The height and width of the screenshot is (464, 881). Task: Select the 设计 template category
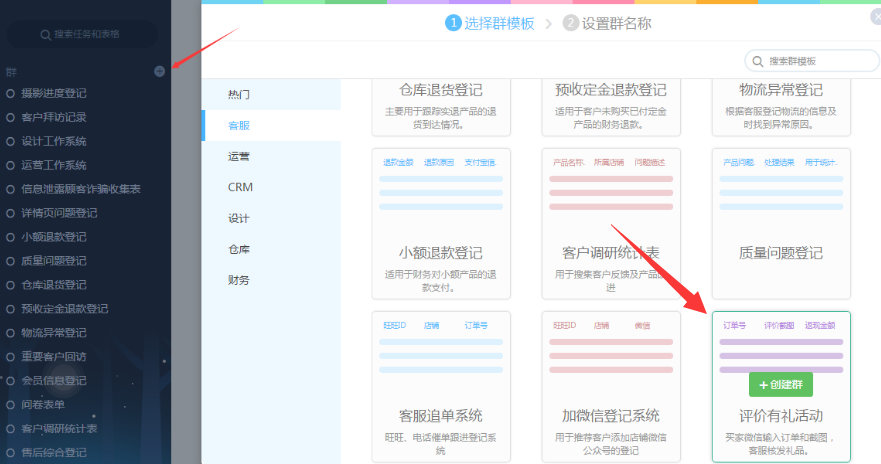click(x=271, y=218)
